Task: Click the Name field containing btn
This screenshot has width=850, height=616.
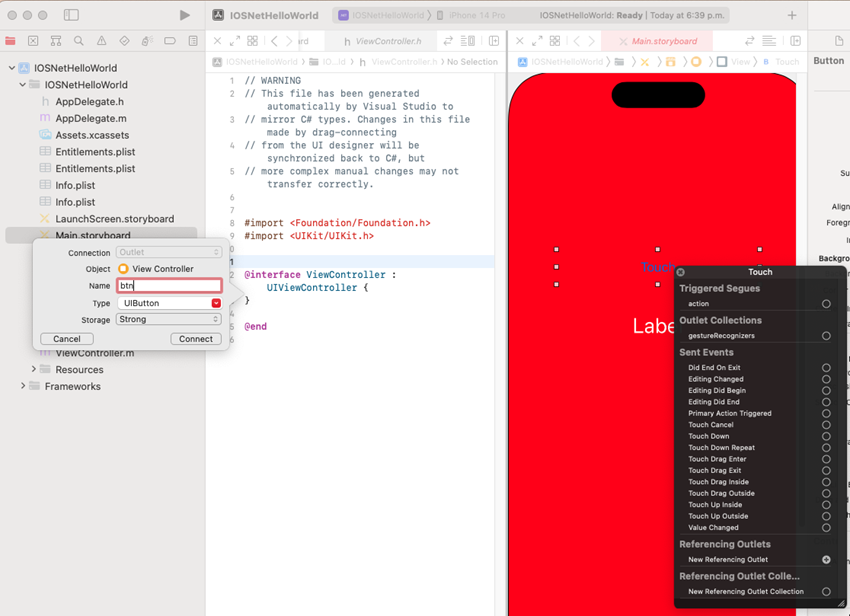Action: [x=170, y=285]
